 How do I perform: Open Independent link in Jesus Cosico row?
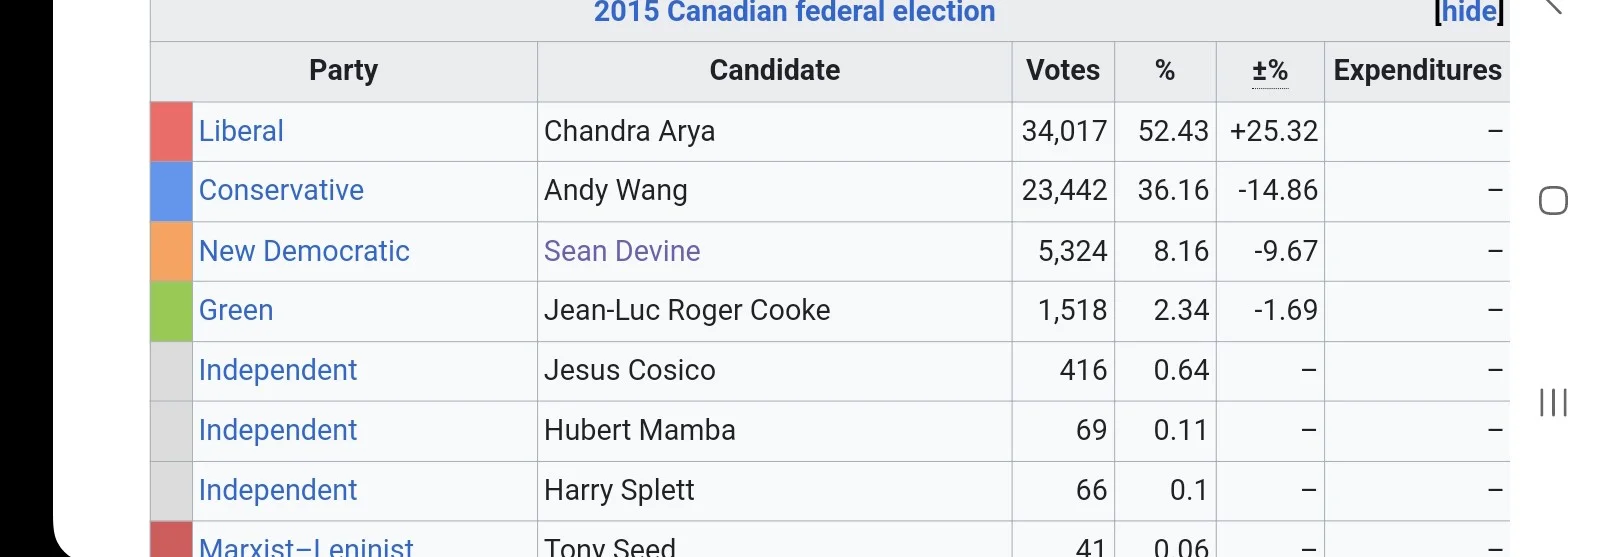278,370
